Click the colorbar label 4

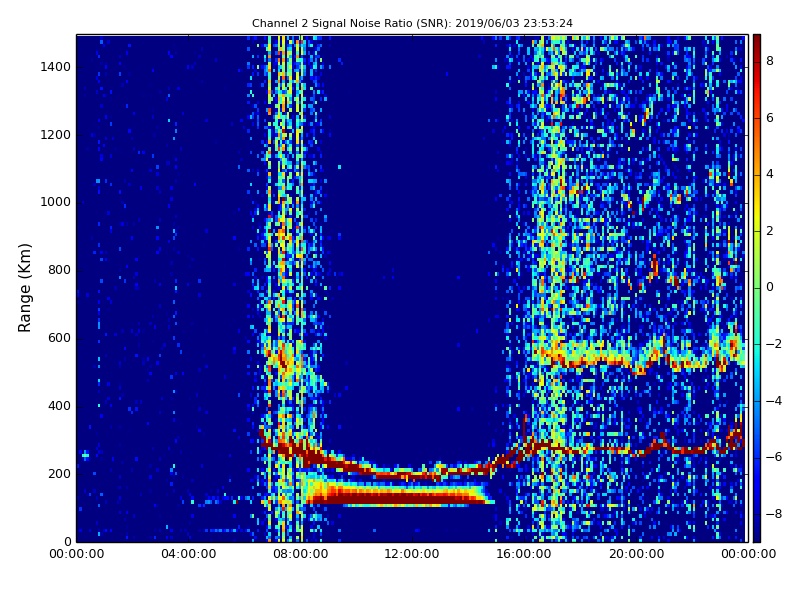(x=770, y=174)
